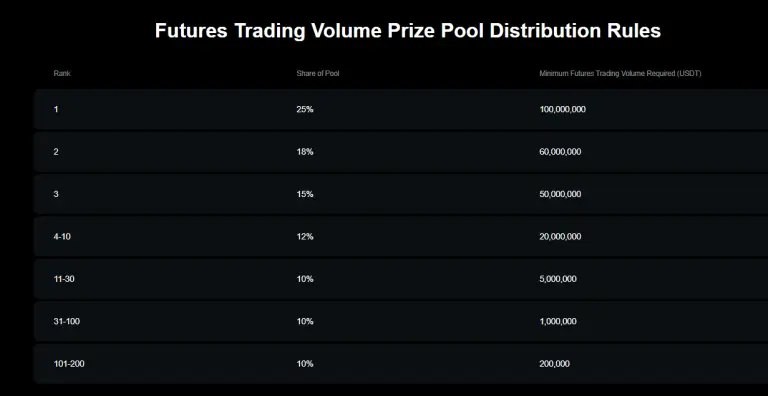Select the rank 4-10 row
The width and height of the screenshot is (768, 396).
[401, 237]
